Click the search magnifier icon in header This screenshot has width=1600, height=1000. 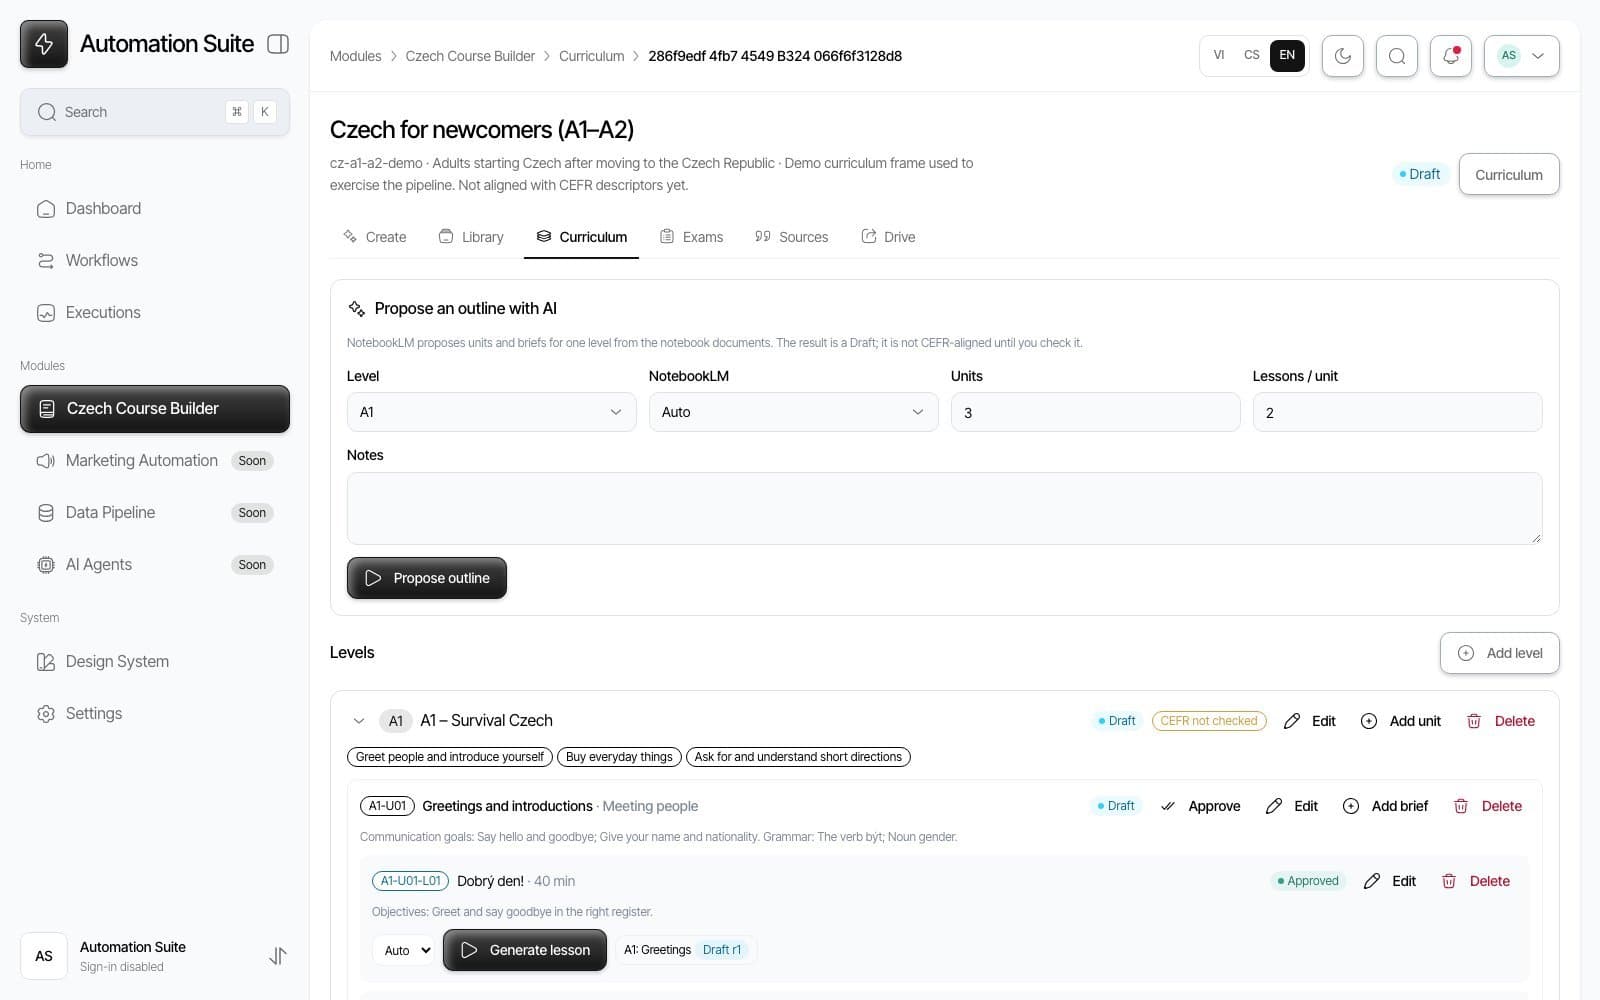coord(1396,56)
